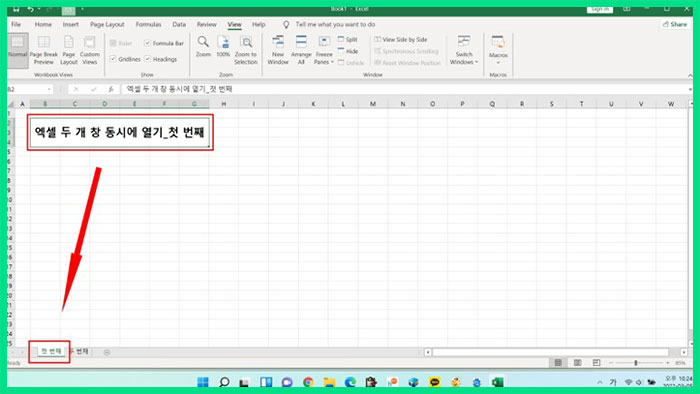Image resolution: width=700 pixels, height=394 pixels.
Task: Switch to Normal workbook view in ribbon
Action: coord(17,50)
